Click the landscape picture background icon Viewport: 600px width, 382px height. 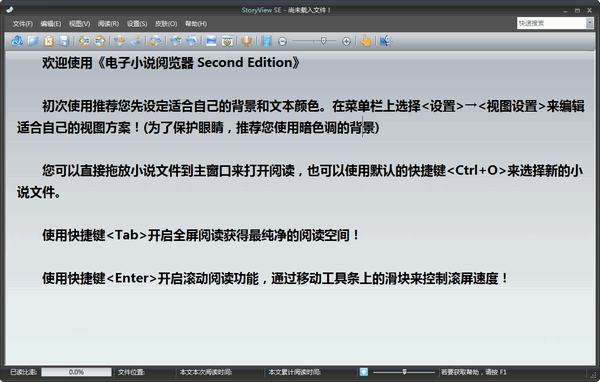pyautogui.click(x=211, y=41)
